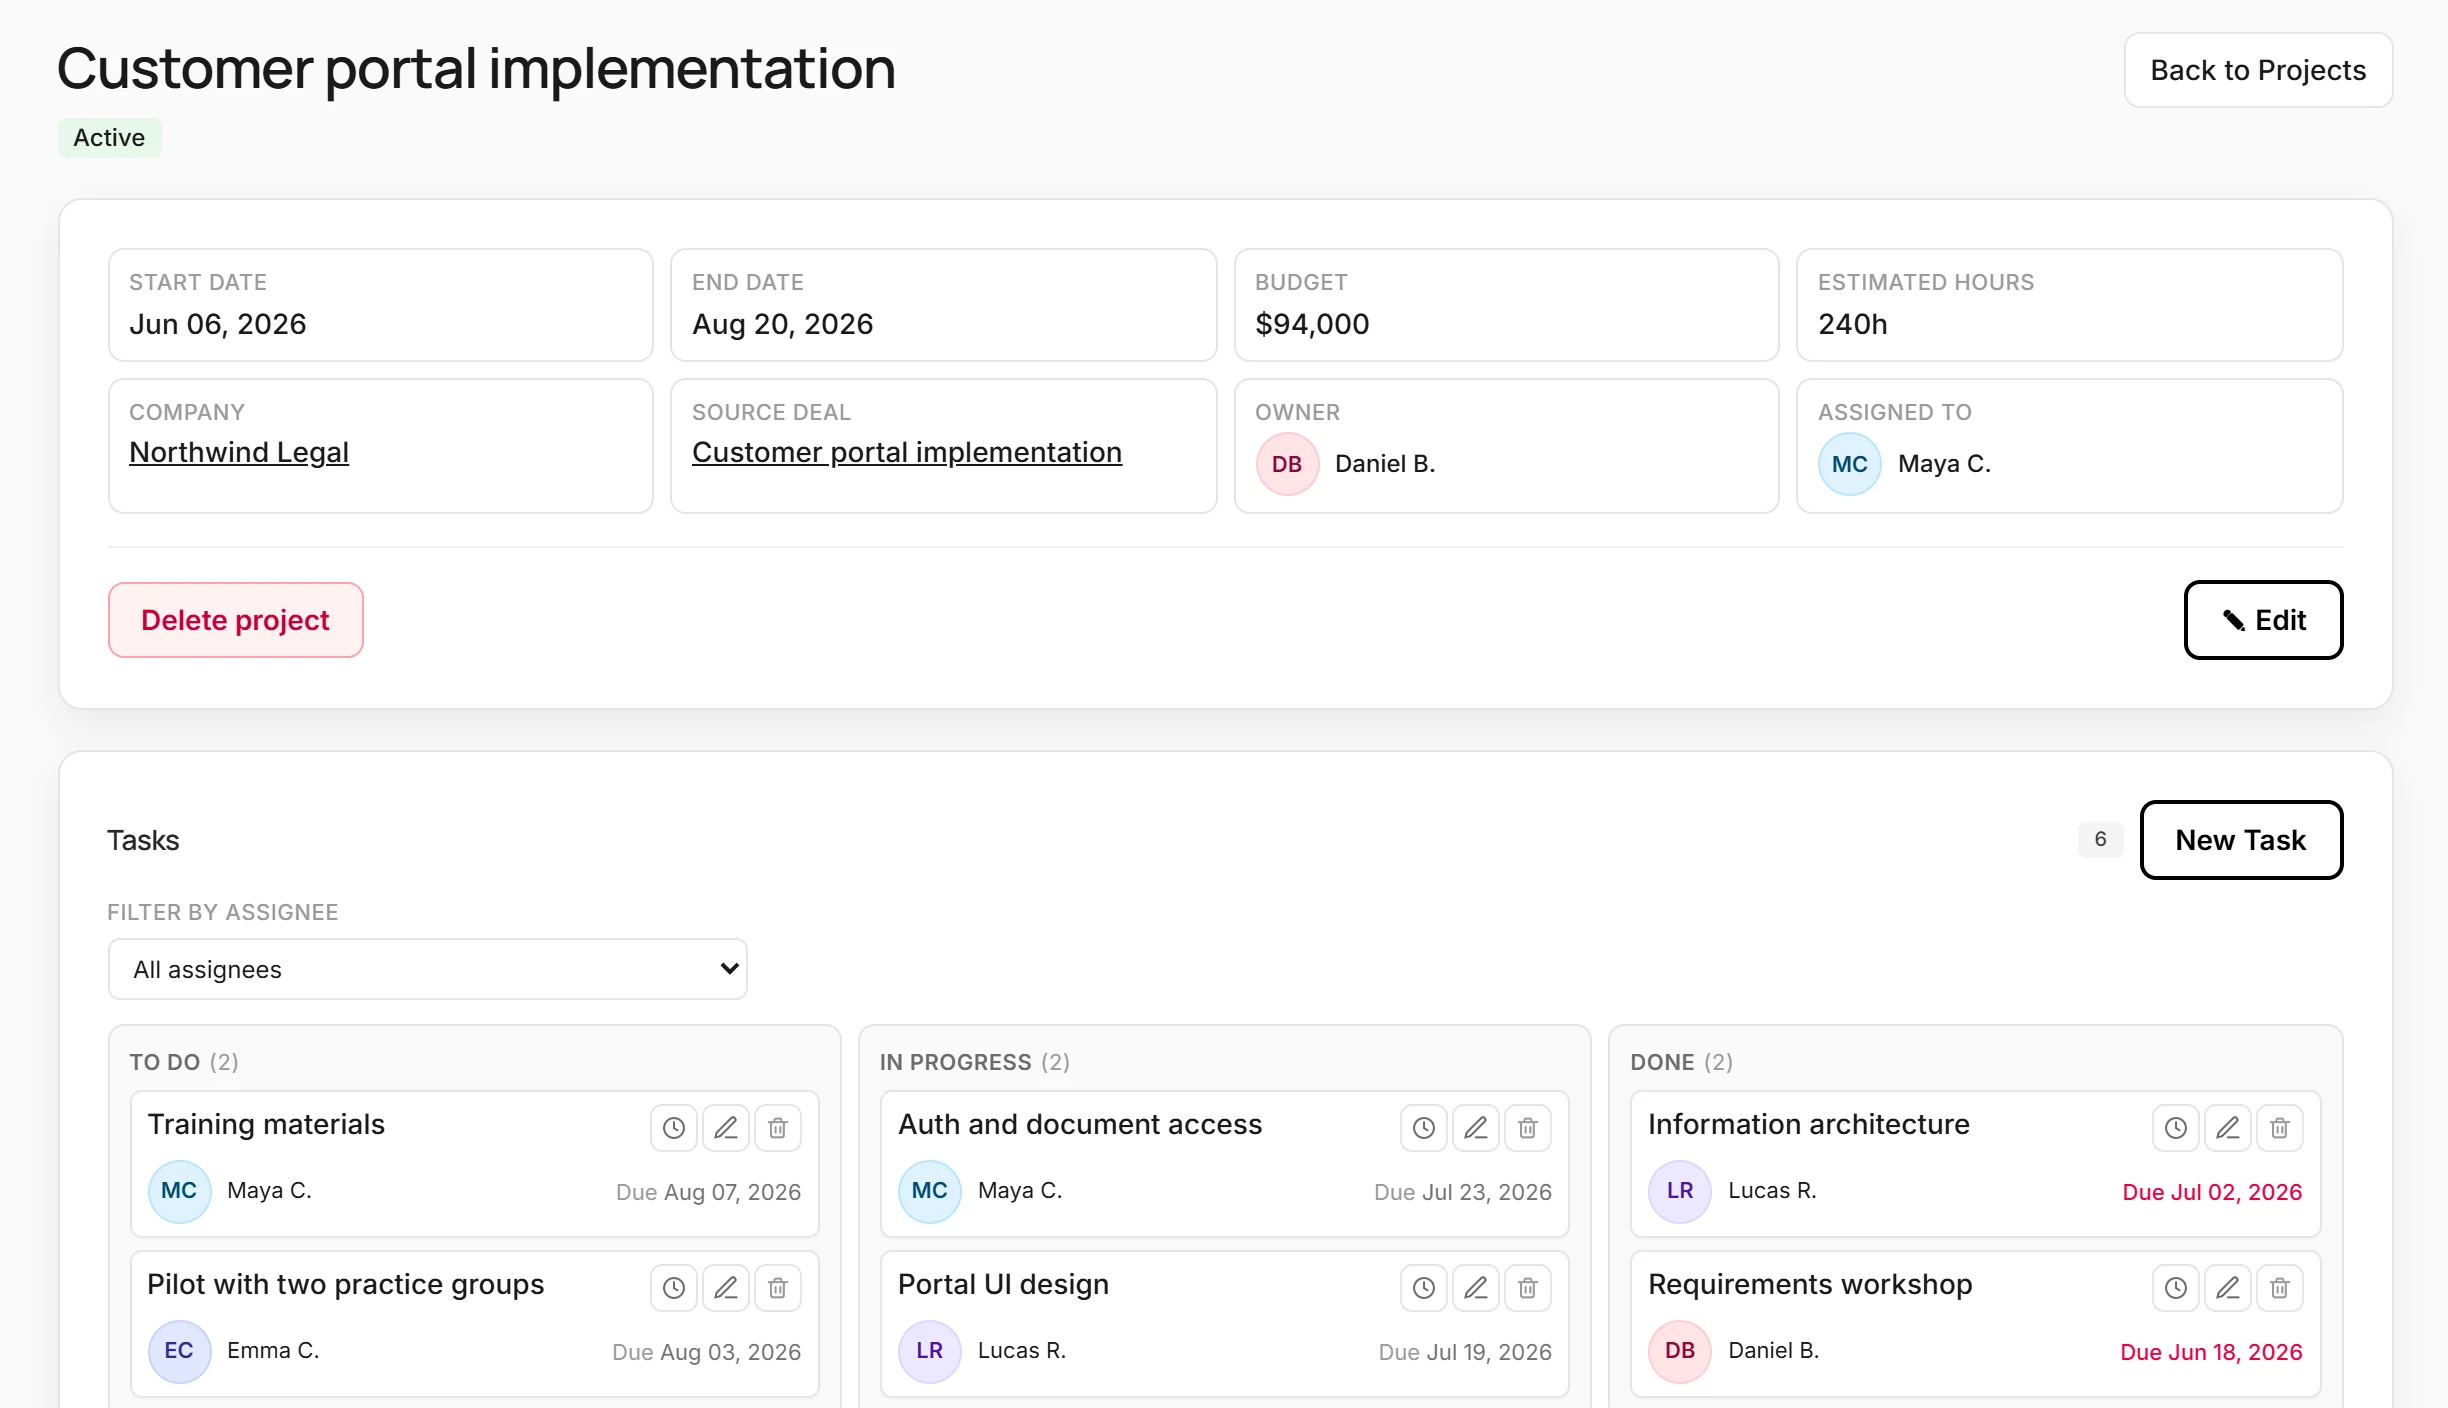The image size is (2448, 1408).
Task: Click start date Jun 06, 2026
Action: coord(218,324)
